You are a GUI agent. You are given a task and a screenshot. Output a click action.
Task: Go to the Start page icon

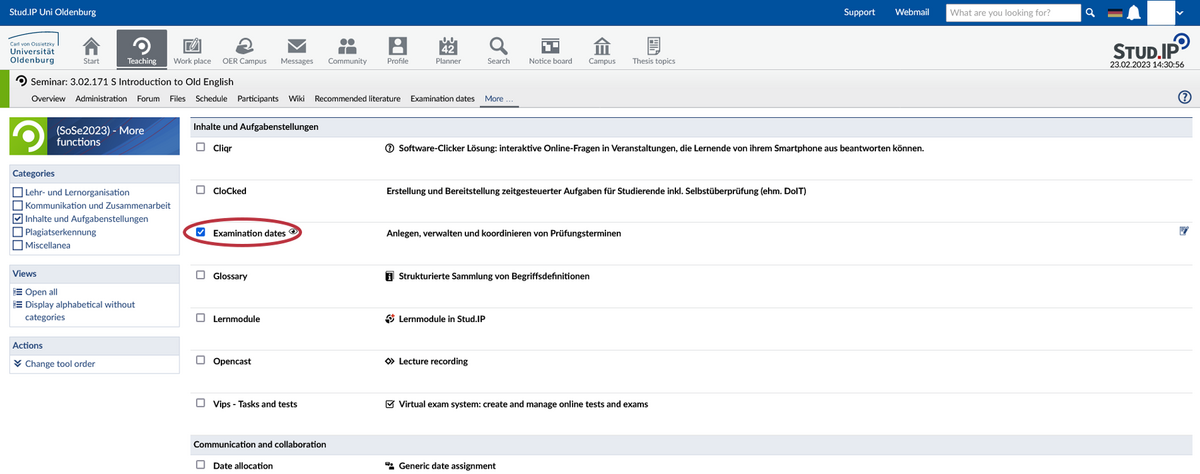pyautogui.click(x=91, y=47)
